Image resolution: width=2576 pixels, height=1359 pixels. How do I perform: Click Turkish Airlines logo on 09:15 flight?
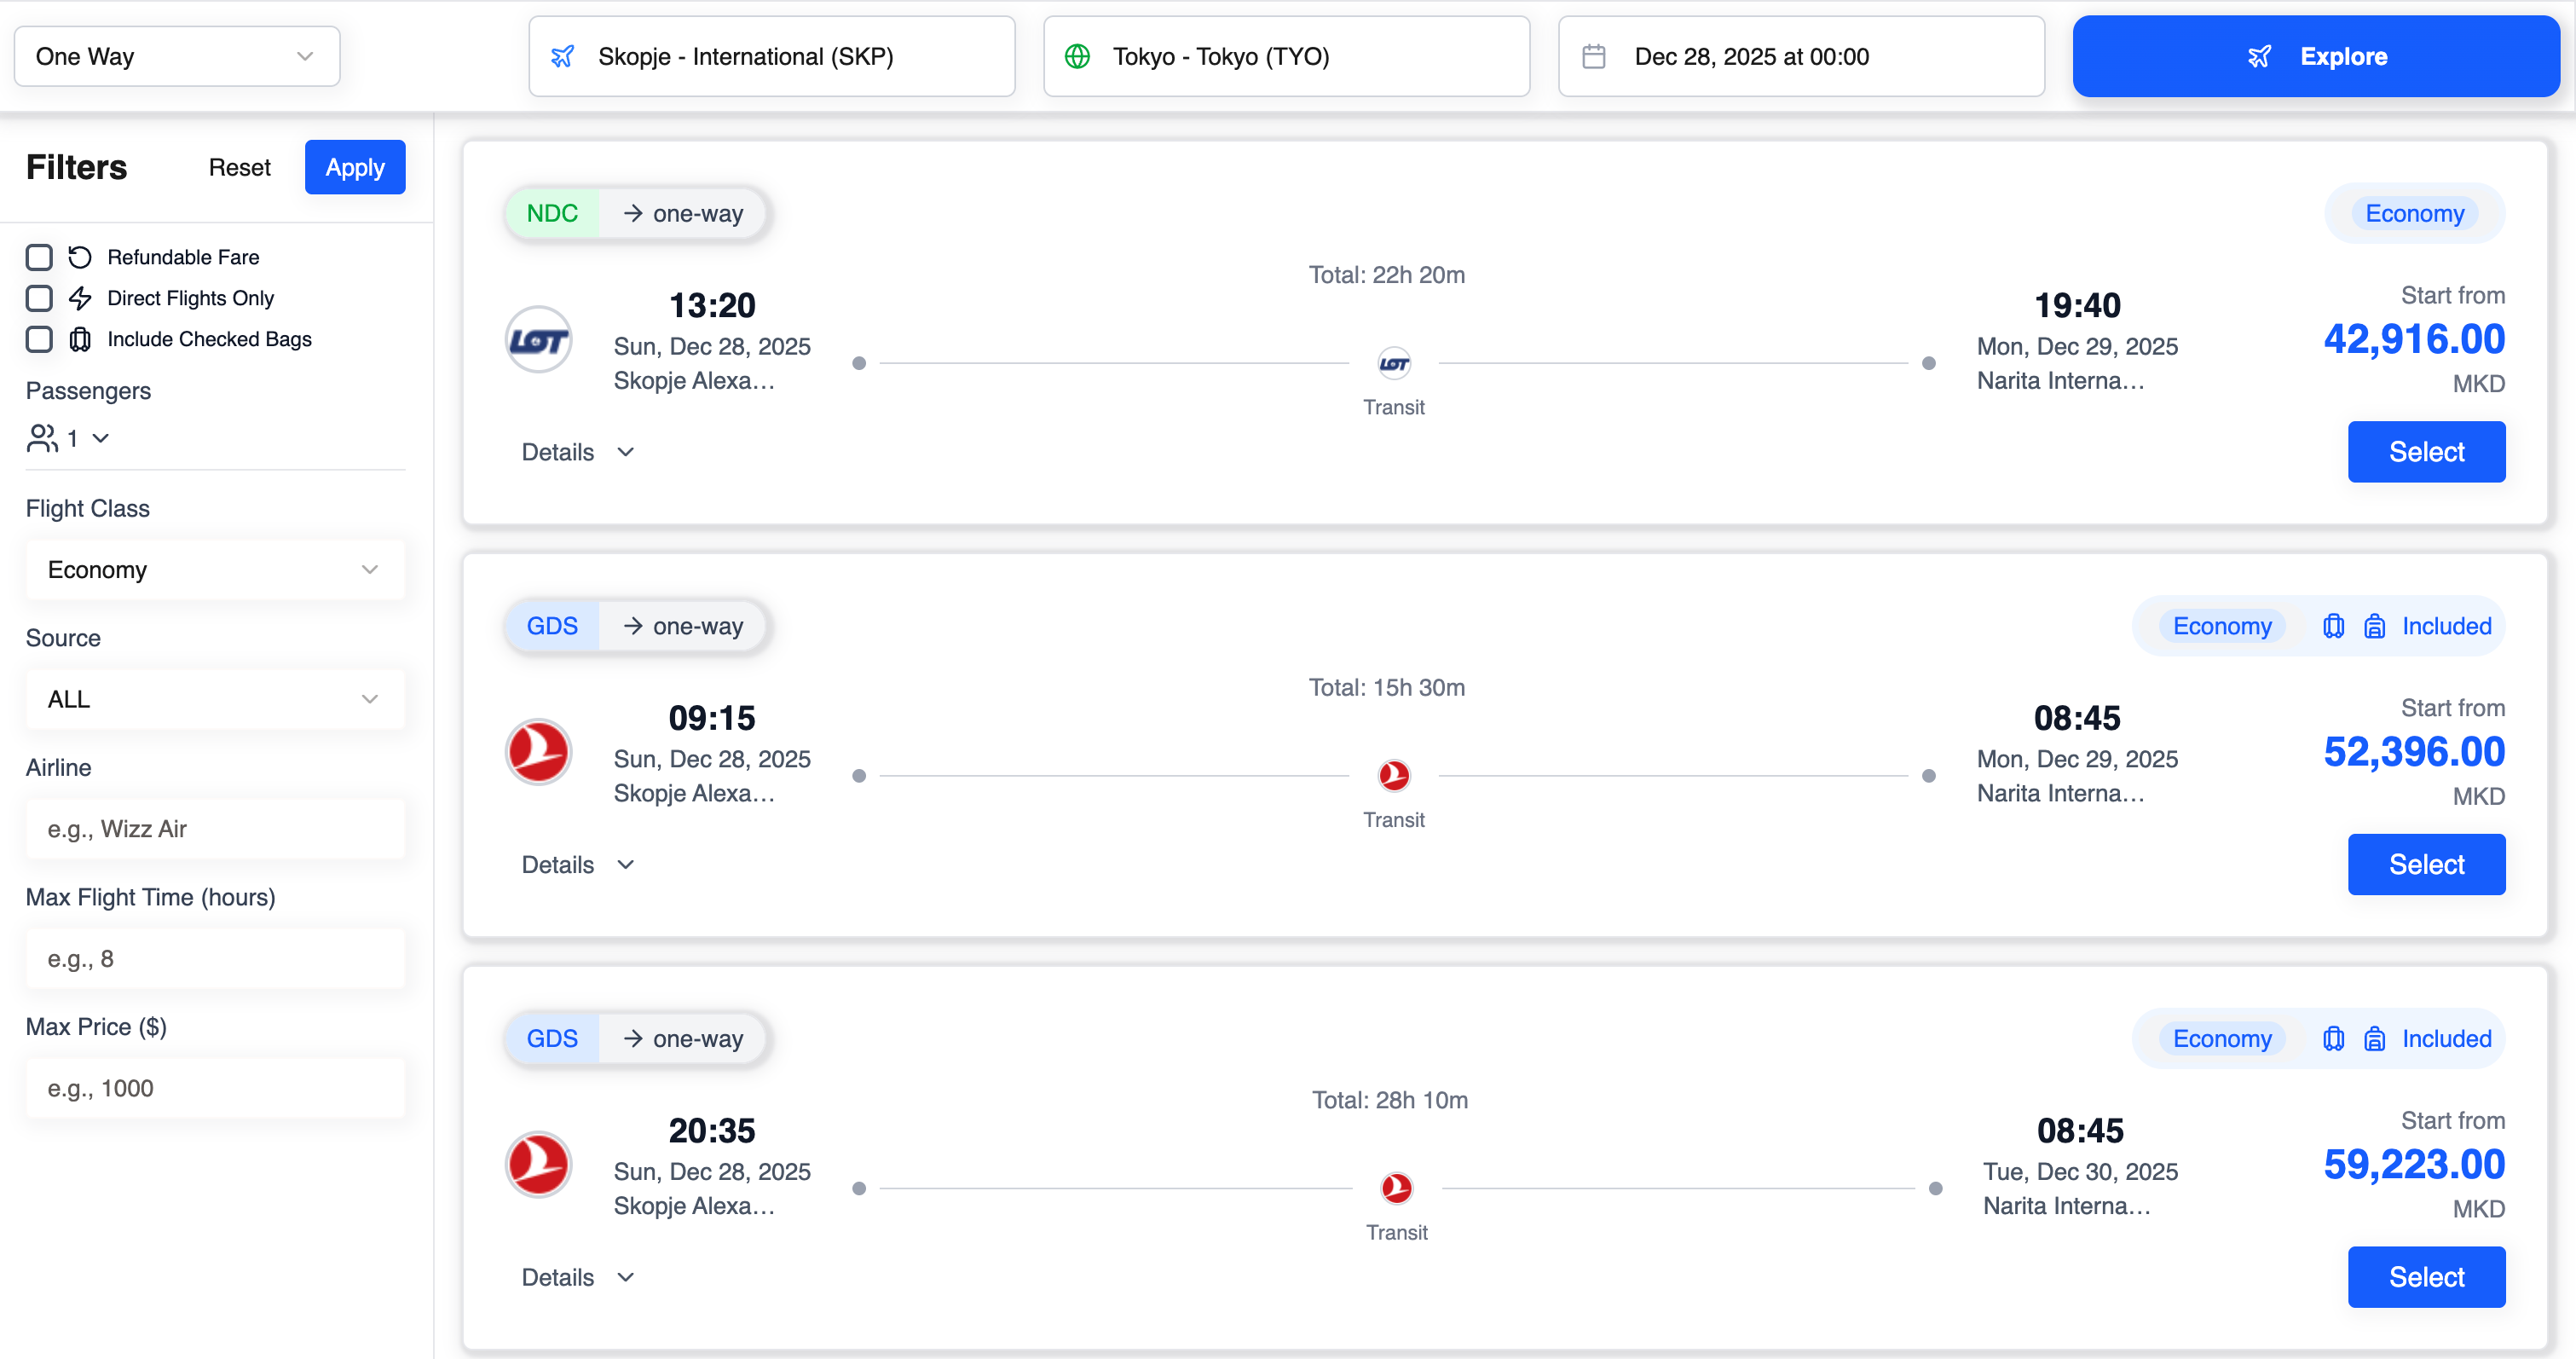[538, 752]
